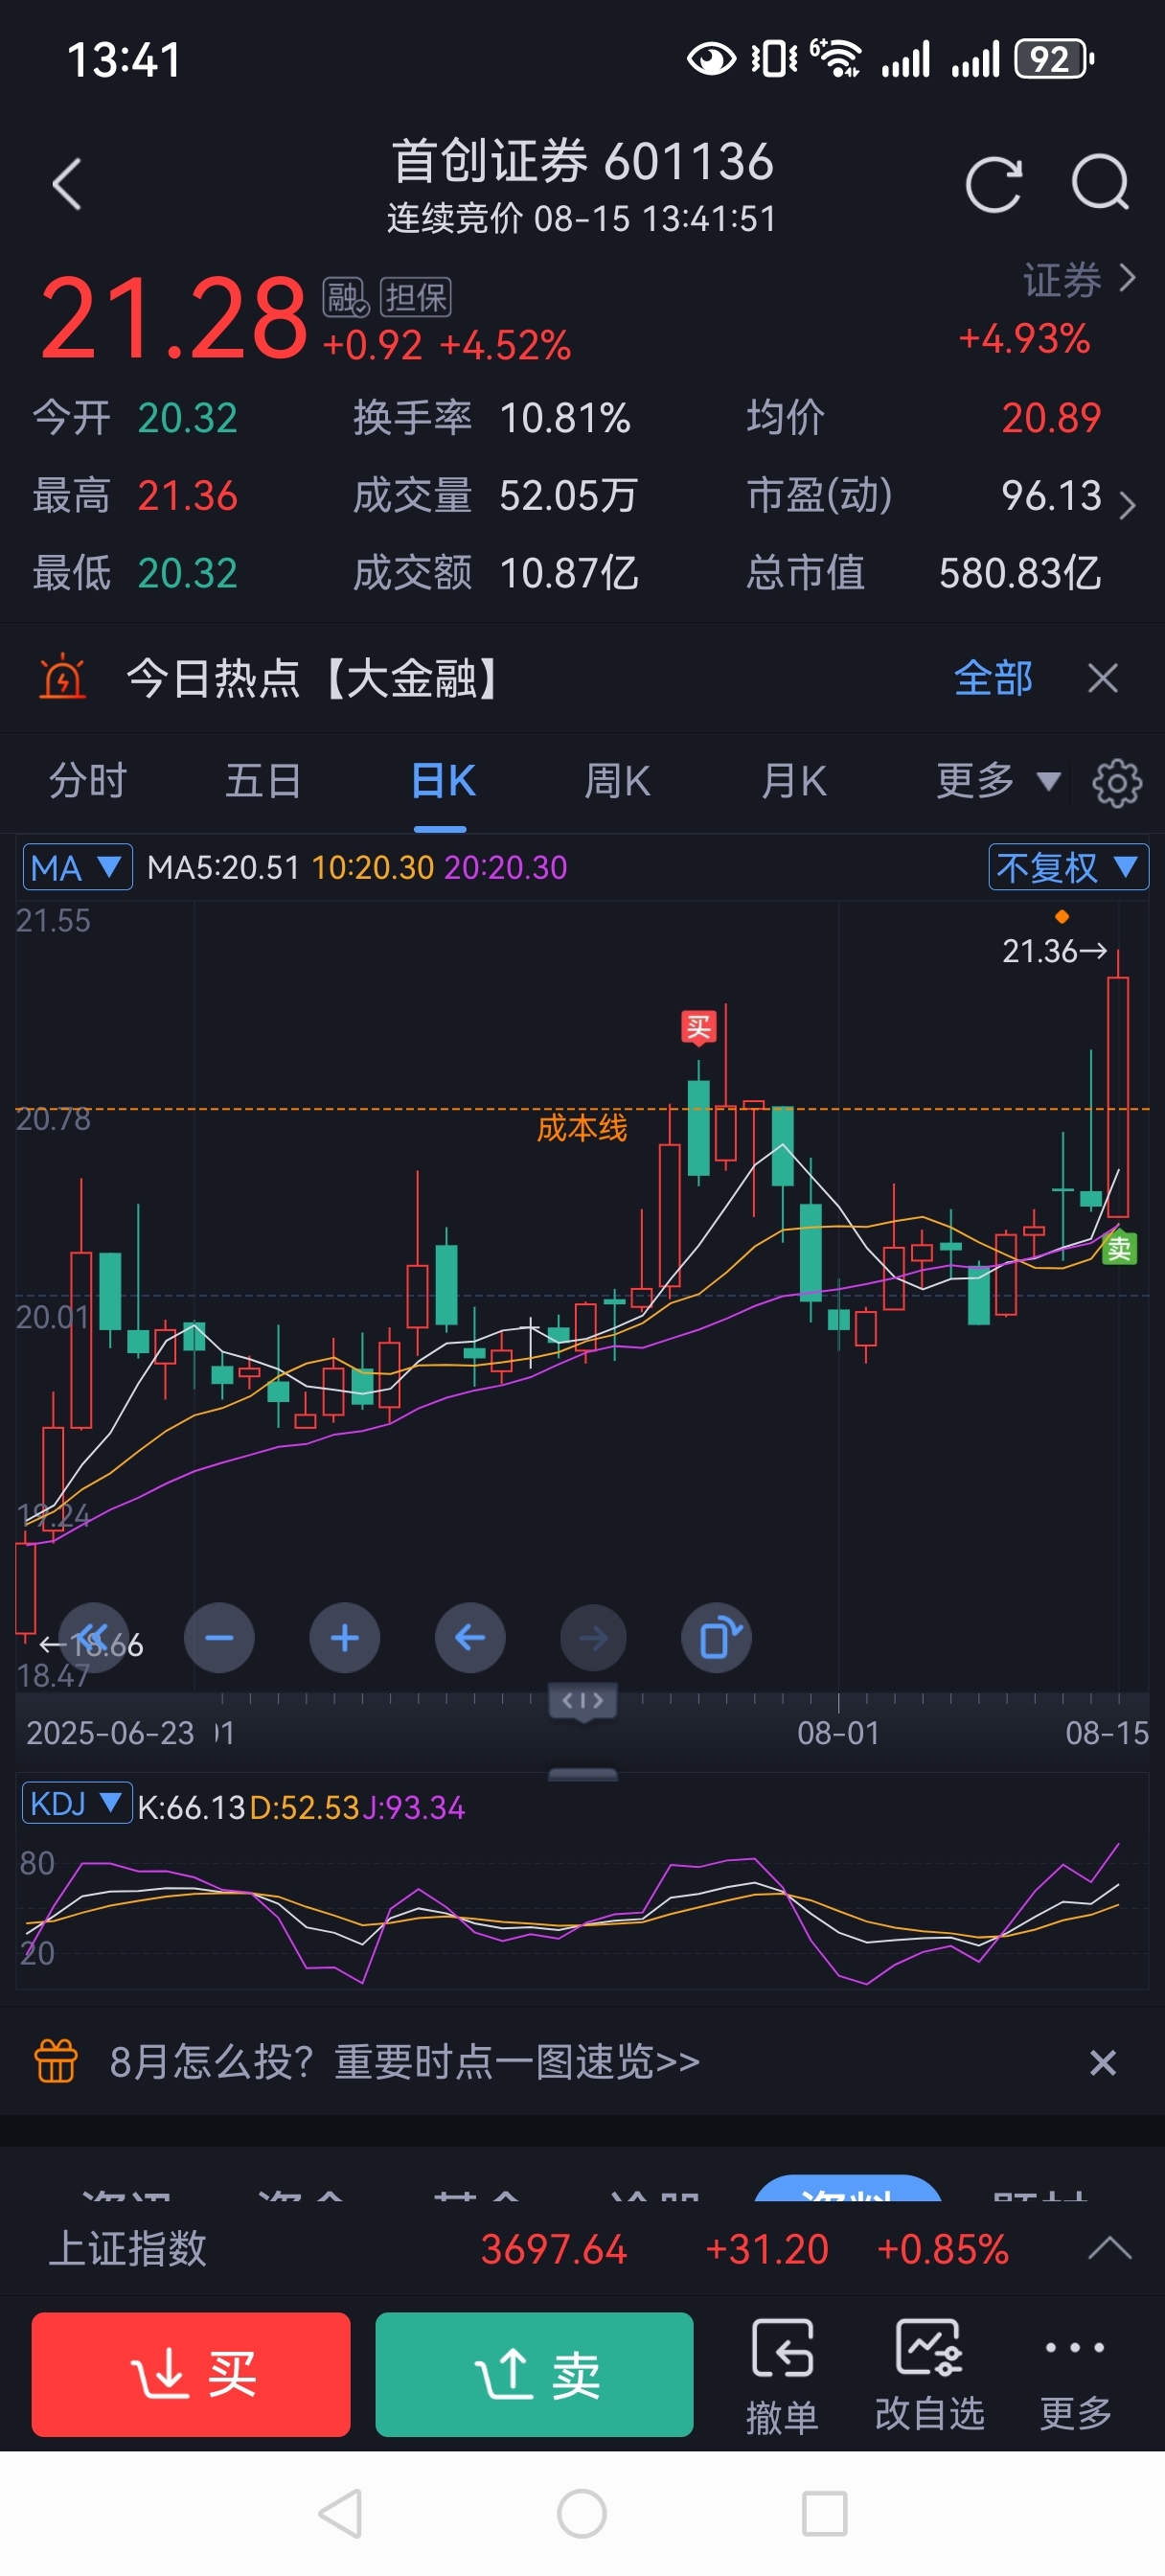Tap the red 买 buy button
This screenshot has height=2576, width=1165.
coord(191,2374)
